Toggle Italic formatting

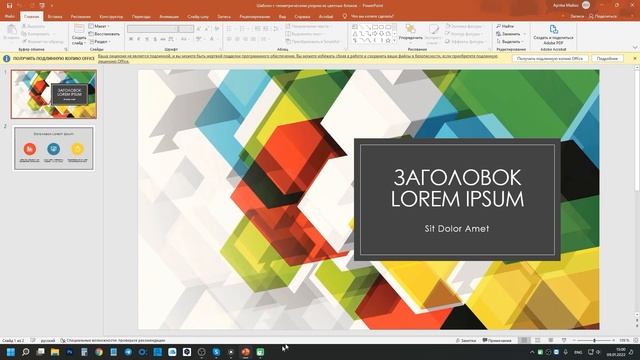click(139, 39)
